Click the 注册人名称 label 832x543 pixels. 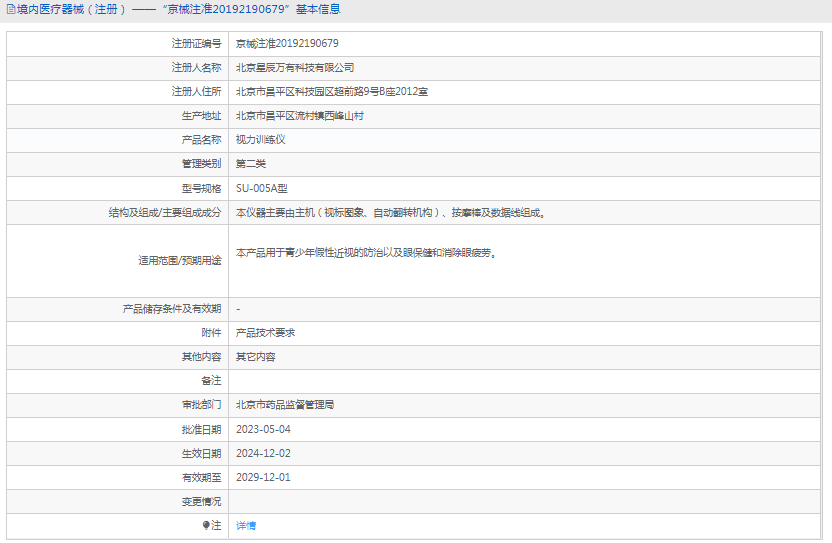coord(196,67)
